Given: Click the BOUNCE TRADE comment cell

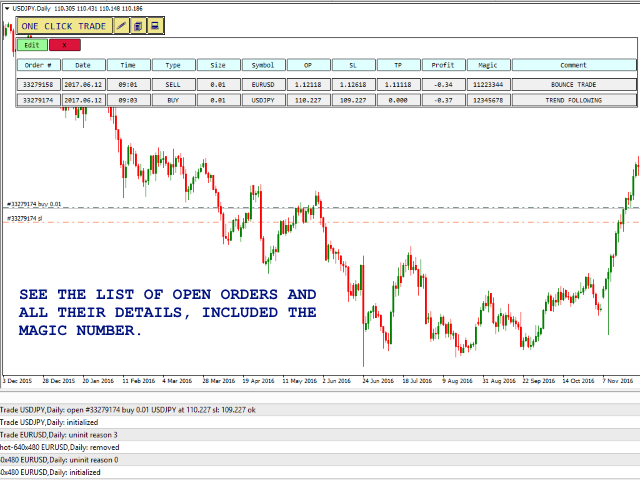Looking at the screenshot, I should (574, 85).
